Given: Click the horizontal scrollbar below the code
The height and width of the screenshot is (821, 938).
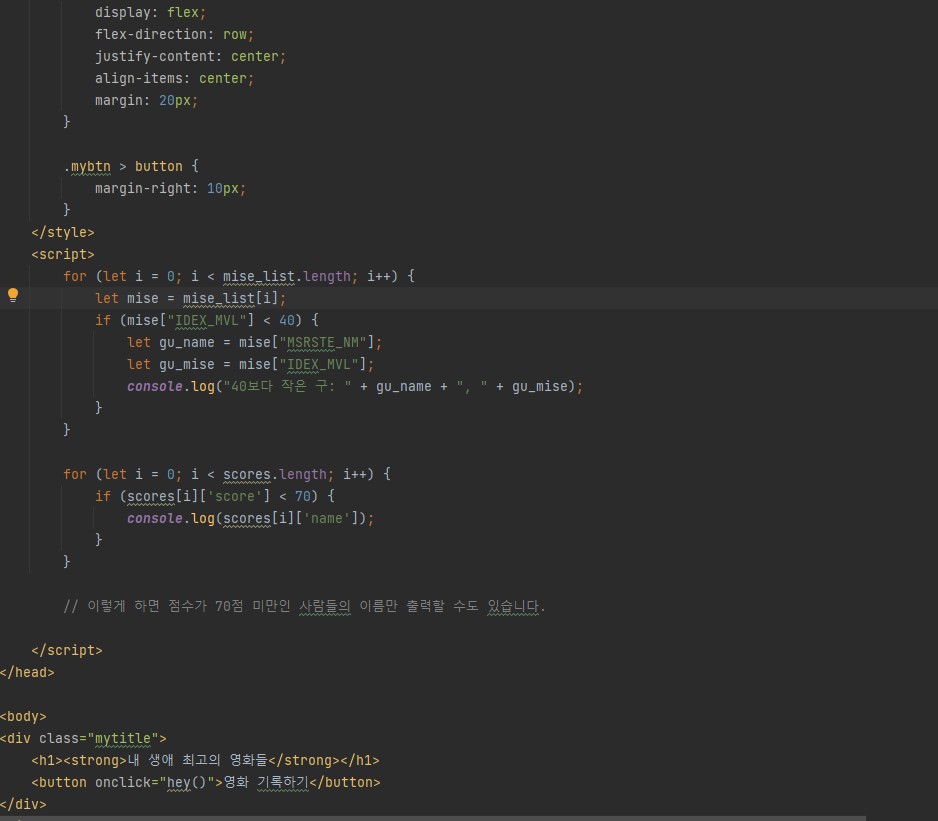Looking at the screenshot, I should [x=433, y=818].
